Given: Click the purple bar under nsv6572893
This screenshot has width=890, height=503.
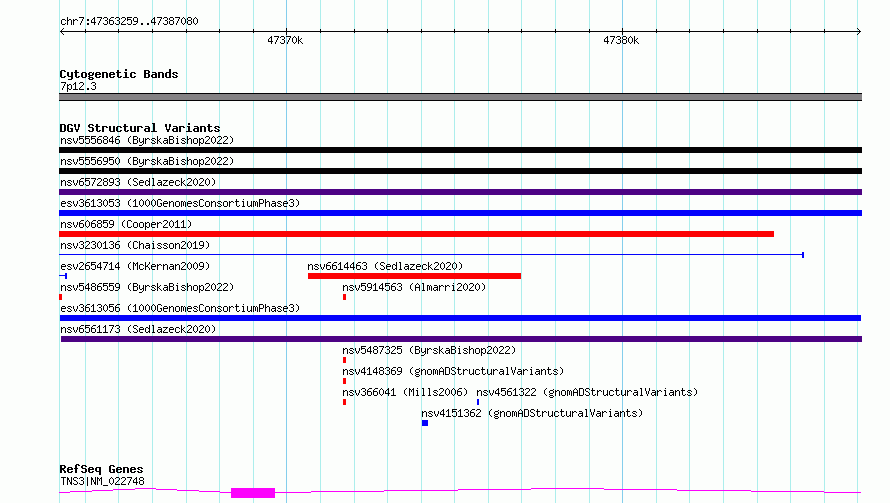Looking at the screenshot, I should tap(460, 192).
